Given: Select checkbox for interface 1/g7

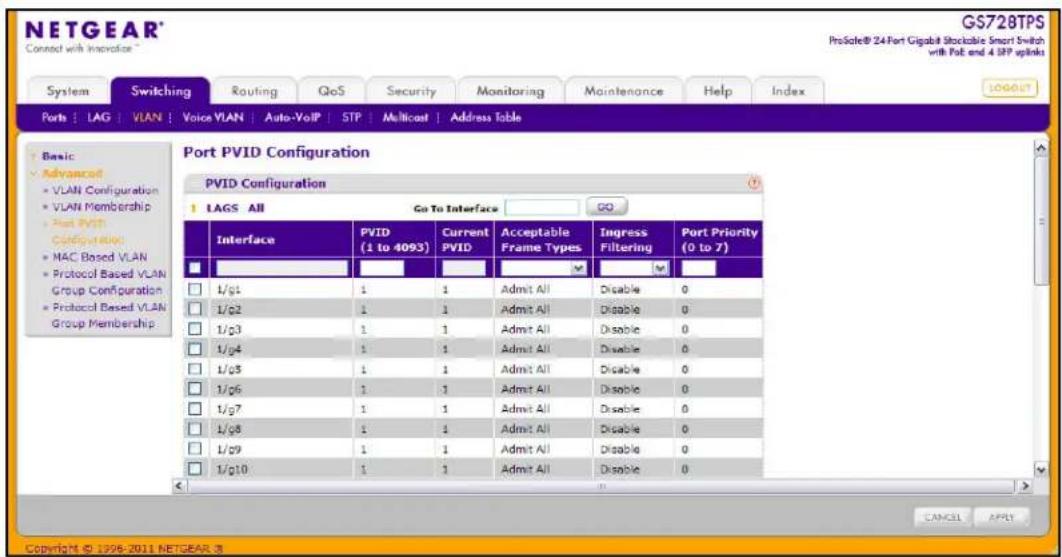Looking at the screenshot, I should coord(195,409).
